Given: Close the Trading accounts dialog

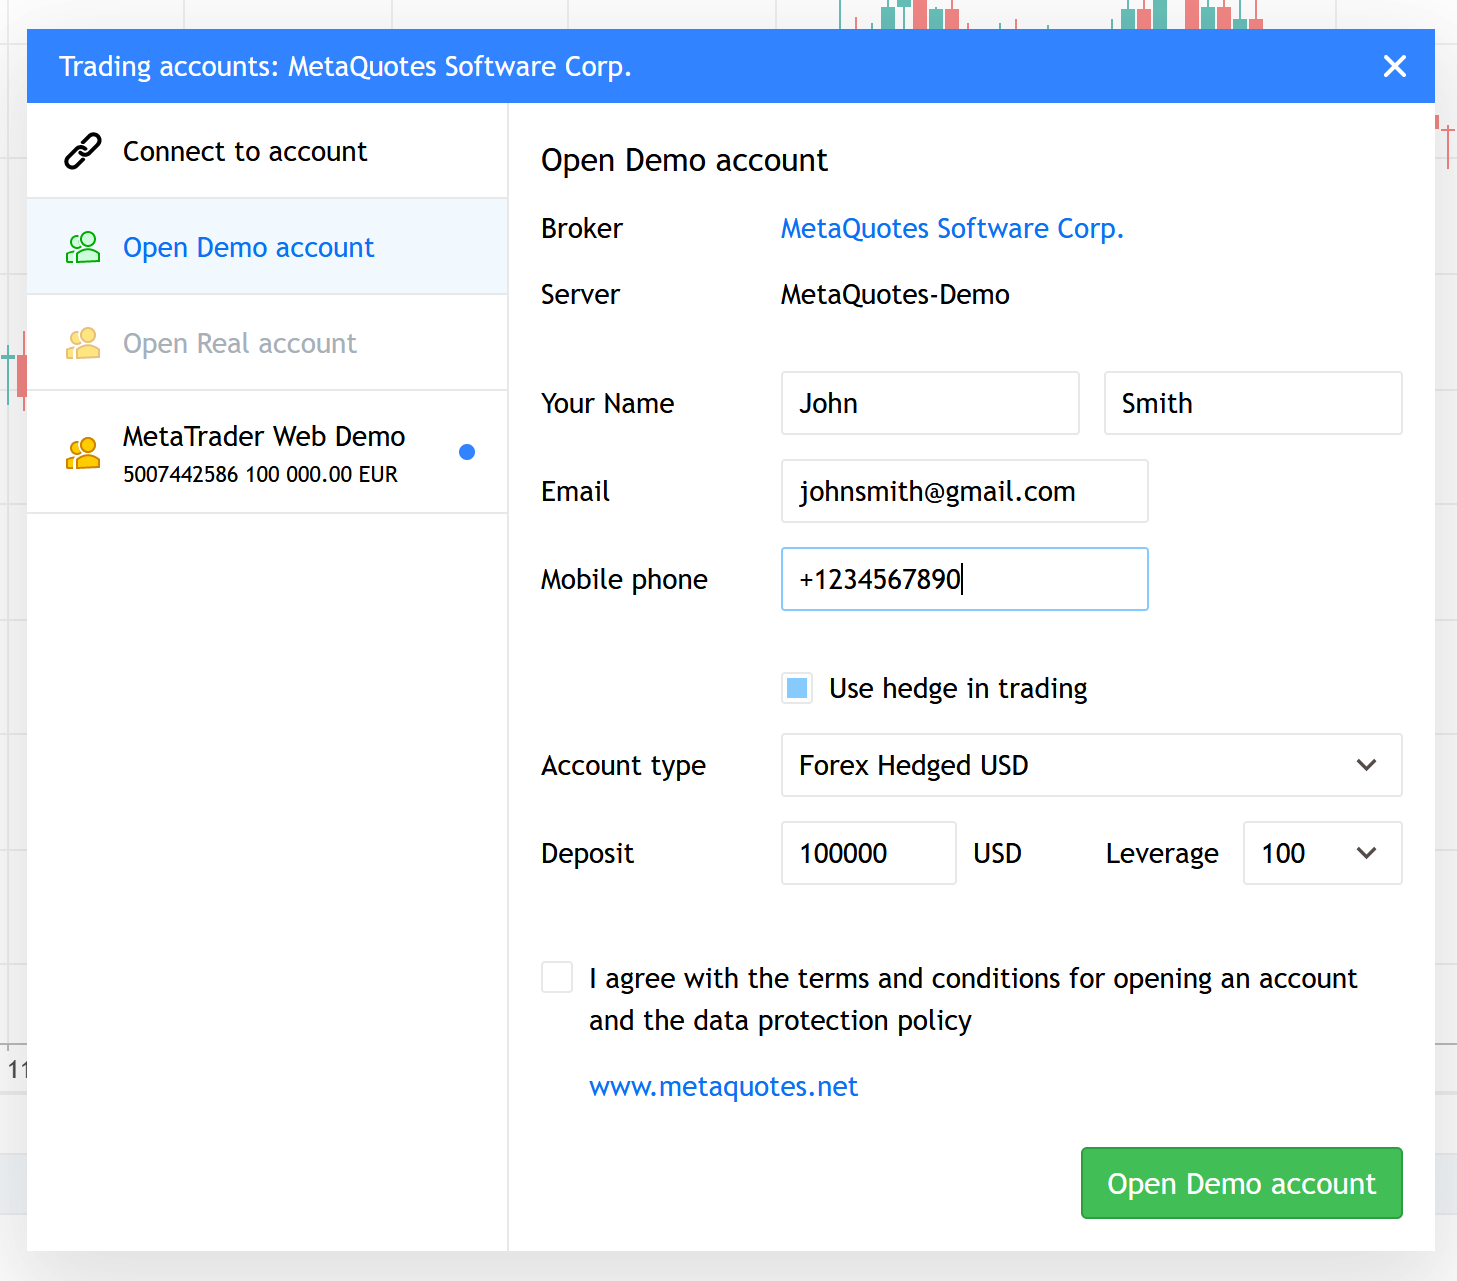Looking at the screenshot, I should [1394, 66].
